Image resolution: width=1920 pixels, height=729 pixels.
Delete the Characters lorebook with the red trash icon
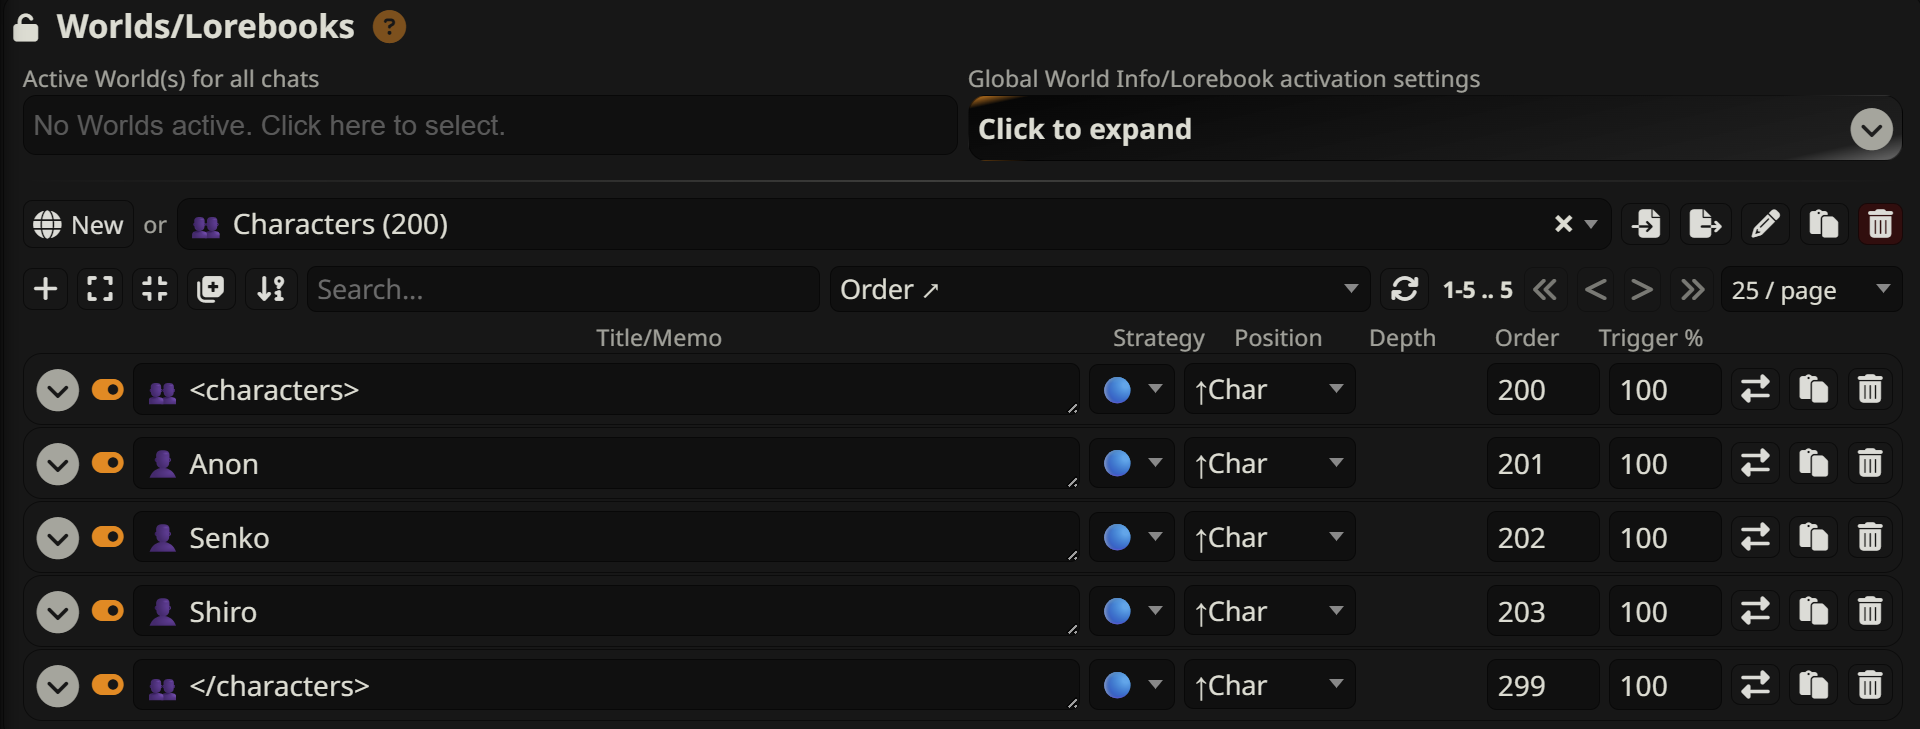(1880, 224)
